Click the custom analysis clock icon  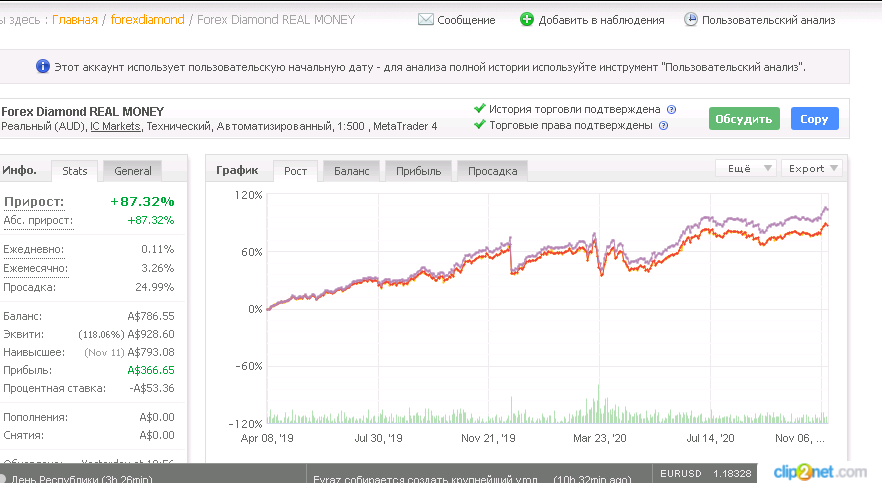click(x=690, y=20)
